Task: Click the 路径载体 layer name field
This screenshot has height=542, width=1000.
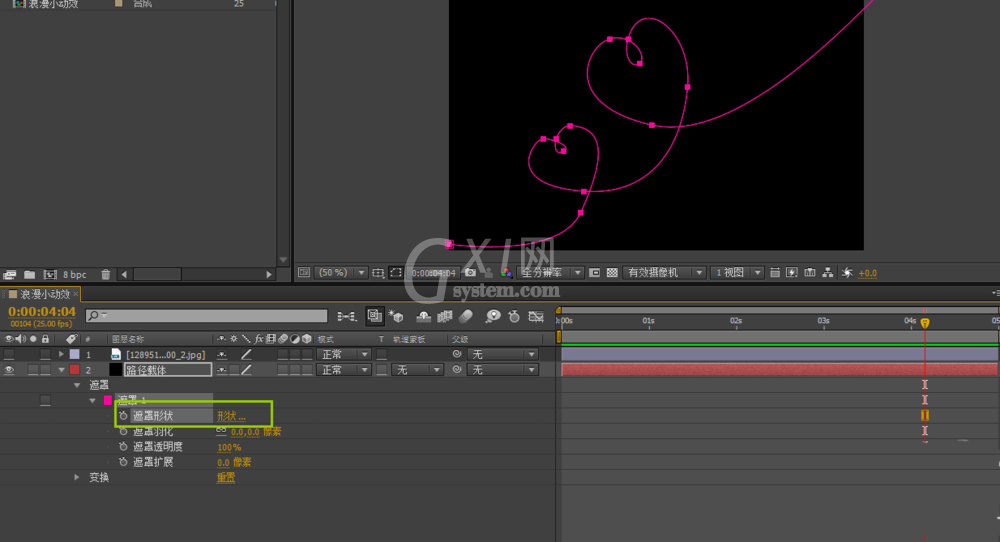Action: click(168, 370)
